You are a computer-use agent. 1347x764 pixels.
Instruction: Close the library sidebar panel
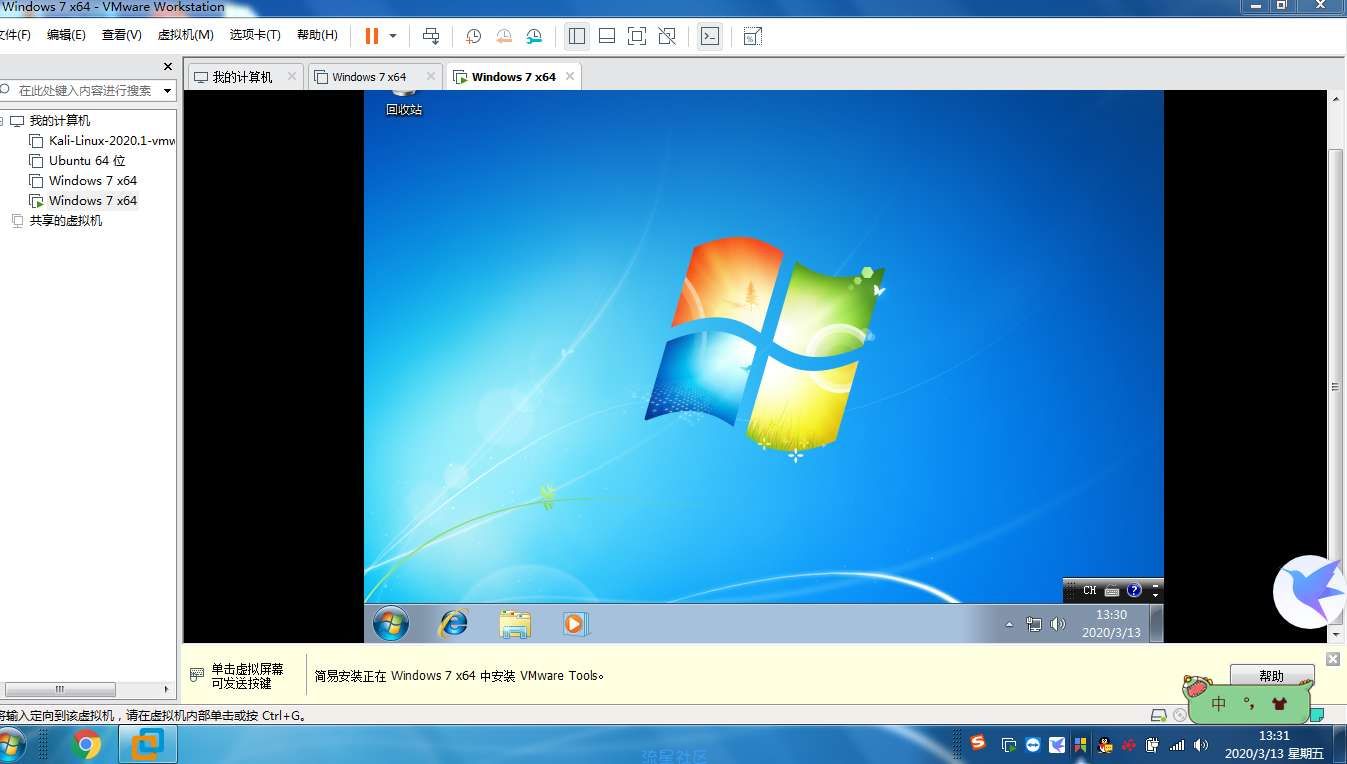pos(168,67)
